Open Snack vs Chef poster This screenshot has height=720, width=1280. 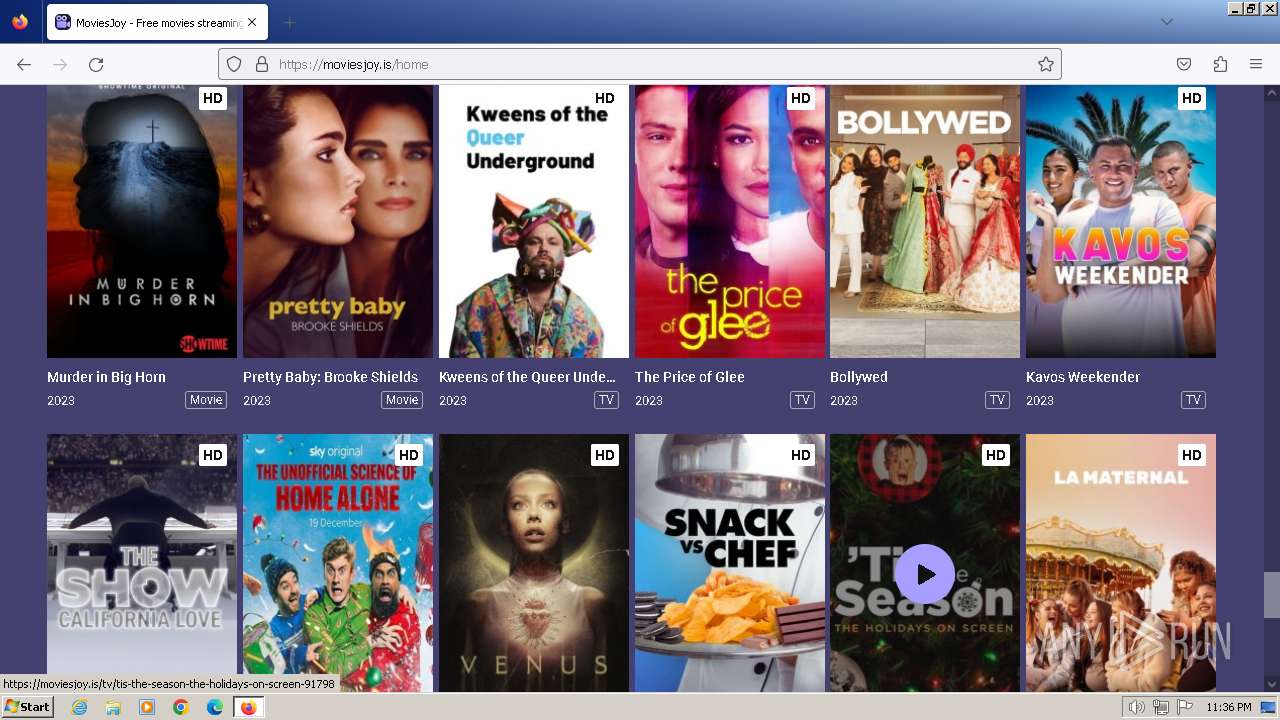[730, 563]
